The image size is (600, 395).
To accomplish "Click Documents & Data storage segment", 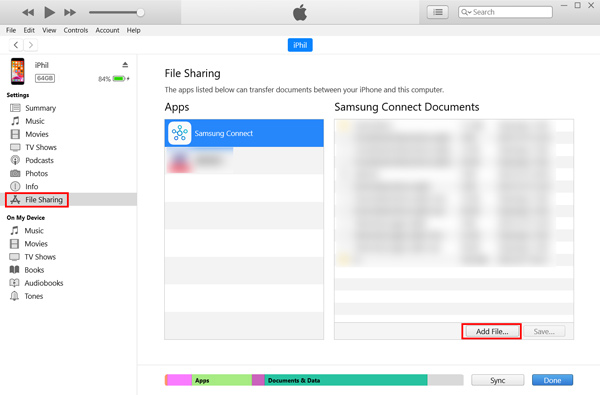I will pos(346,380).
